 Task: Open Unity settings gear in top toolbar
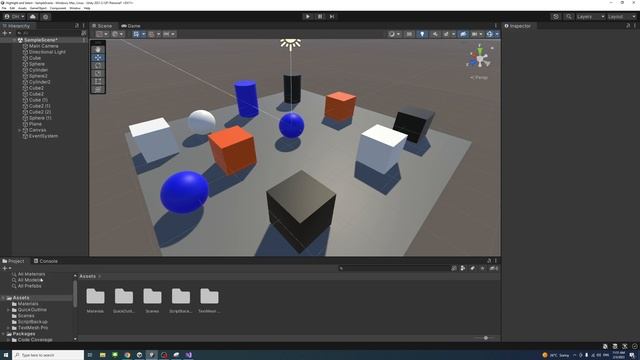point(46,17)
